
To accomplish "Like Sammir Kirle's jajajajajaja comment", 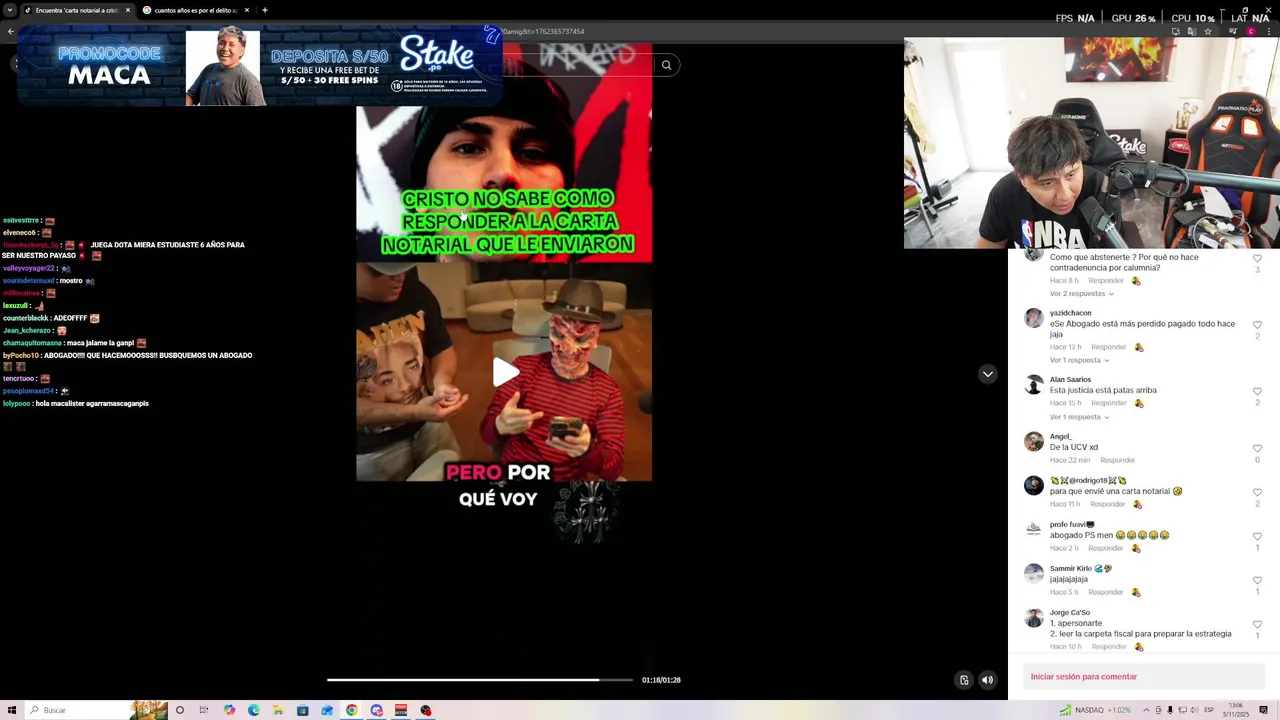I will [1257, 580].
